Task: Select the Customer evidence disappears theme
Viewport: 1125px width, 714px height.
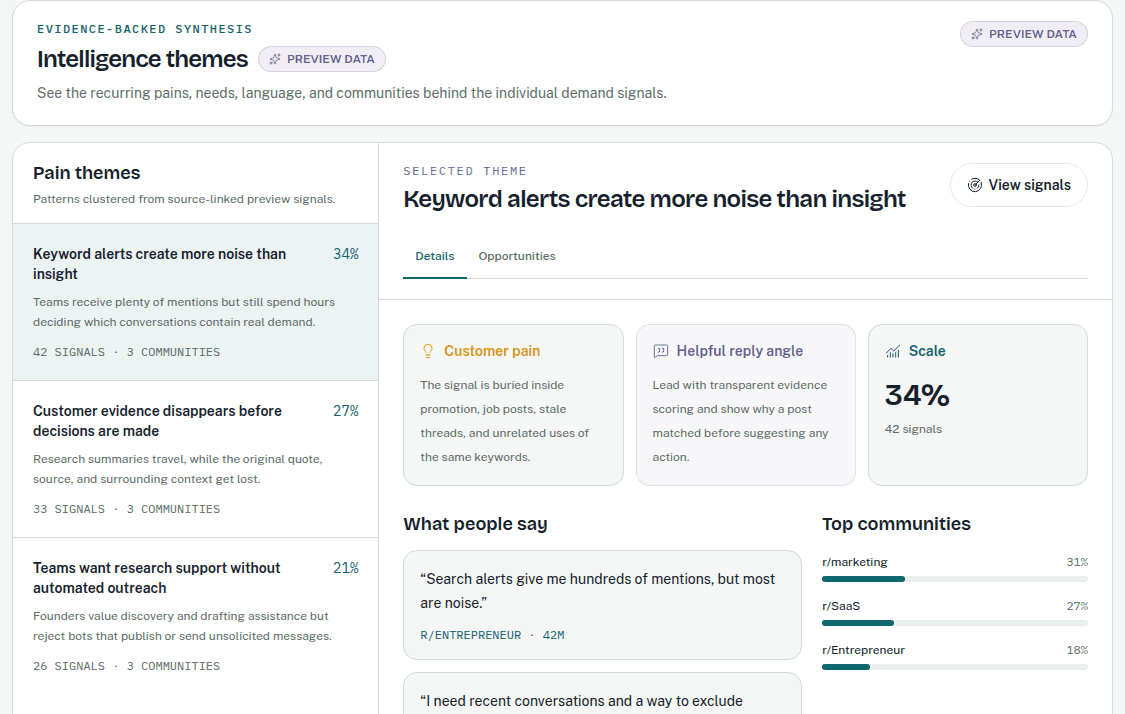Action: (x=195, y=459)
